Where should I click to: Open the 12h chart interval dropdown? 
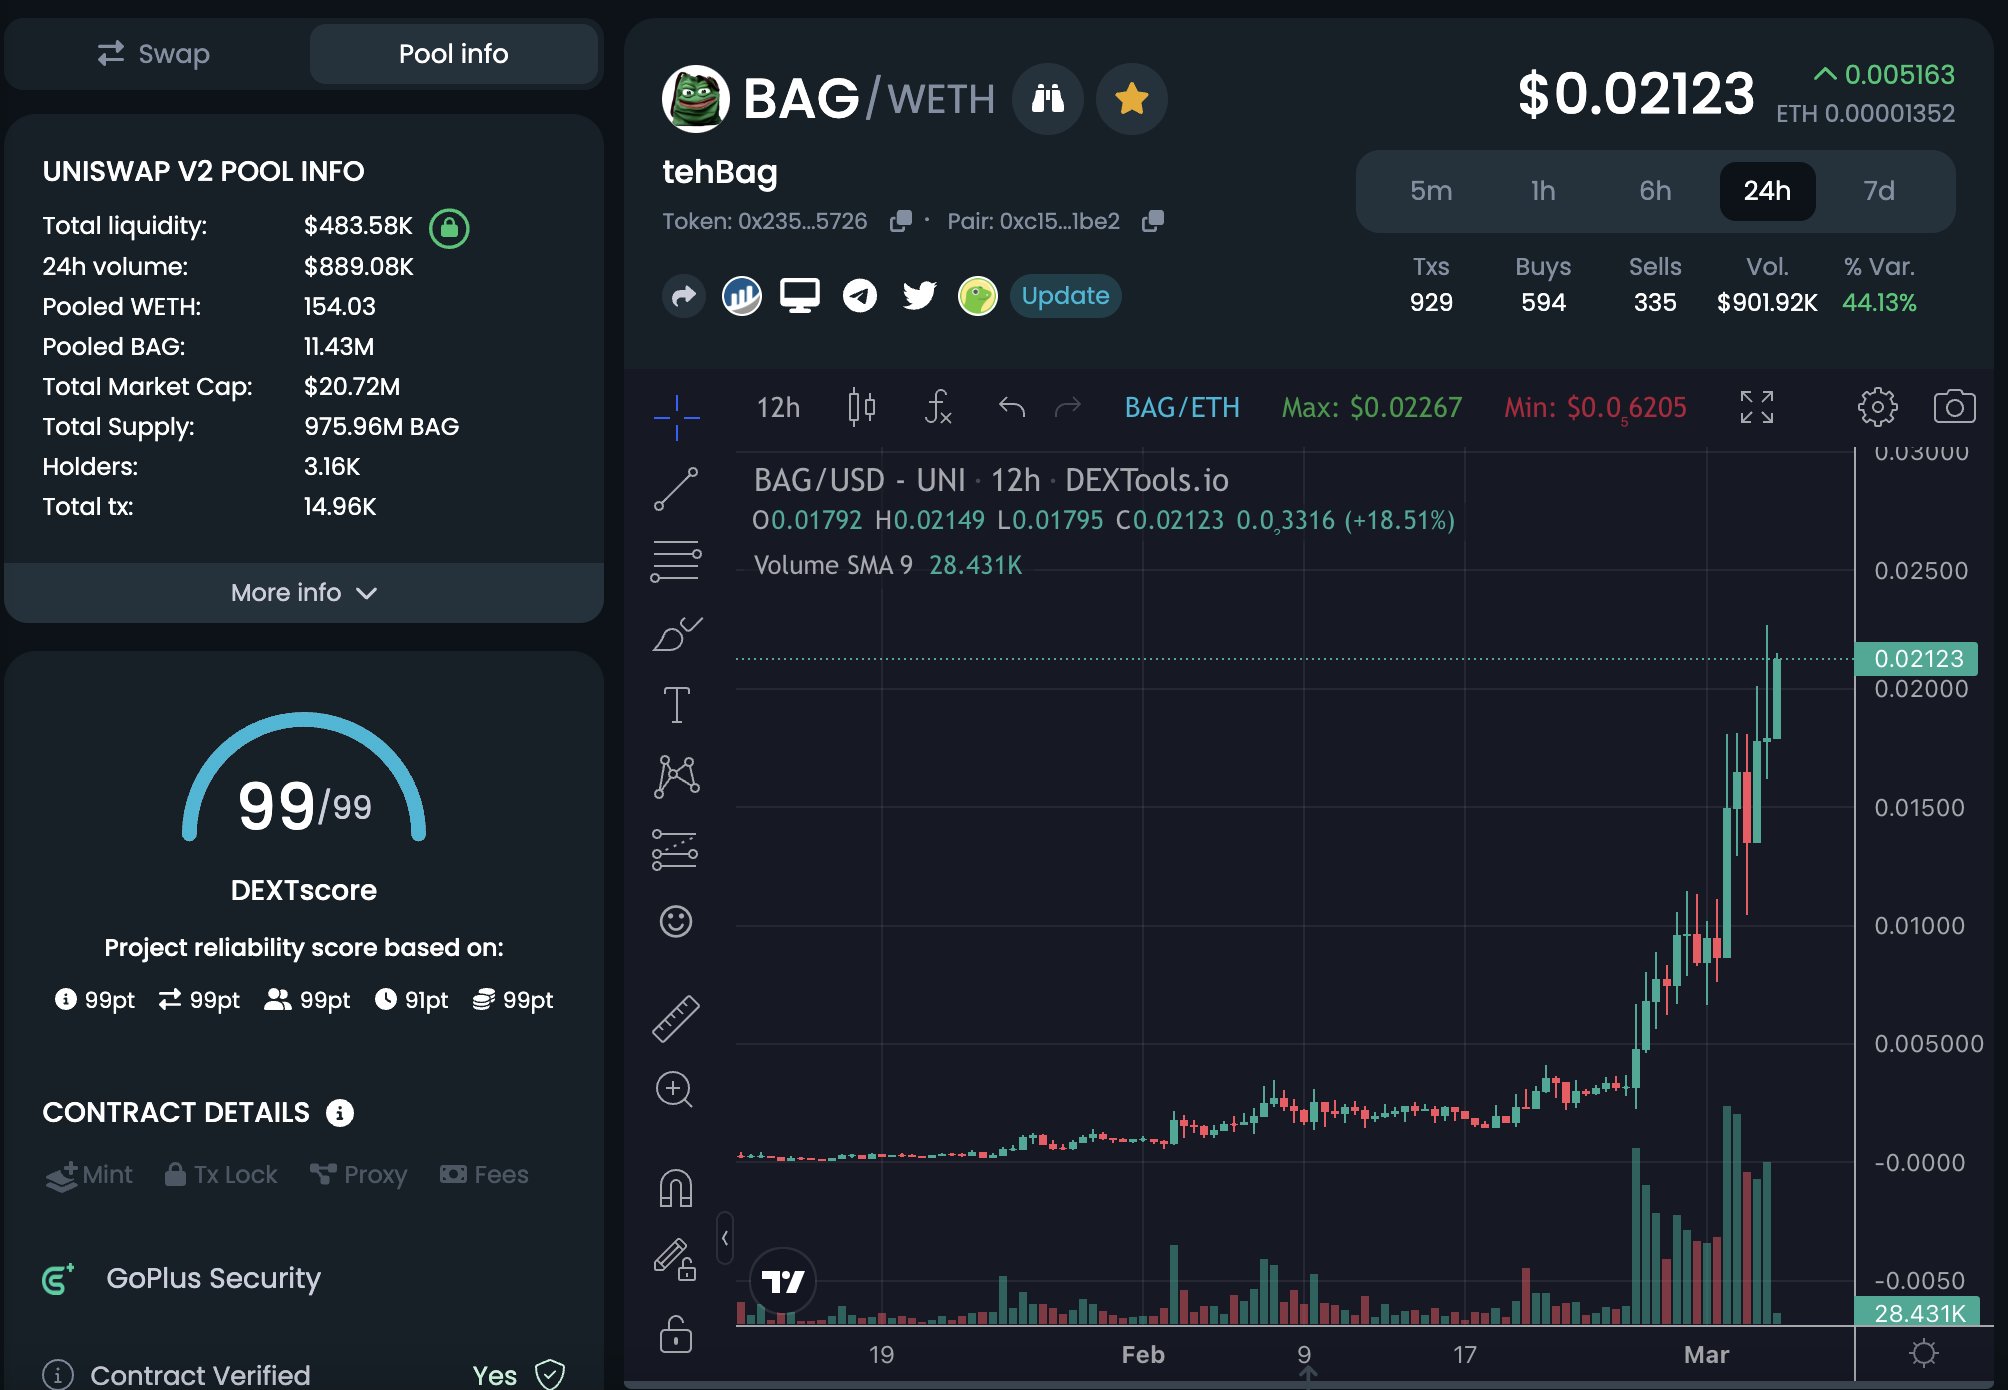coord(778,407)
